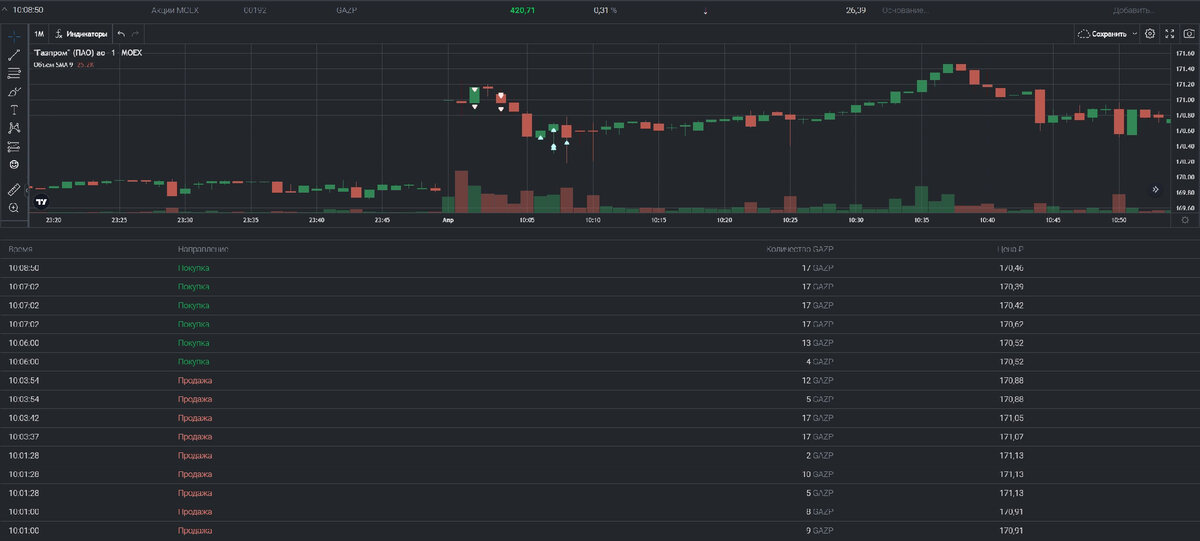Expand the dropdown arrow next to Сохранить

point(1136,33)
